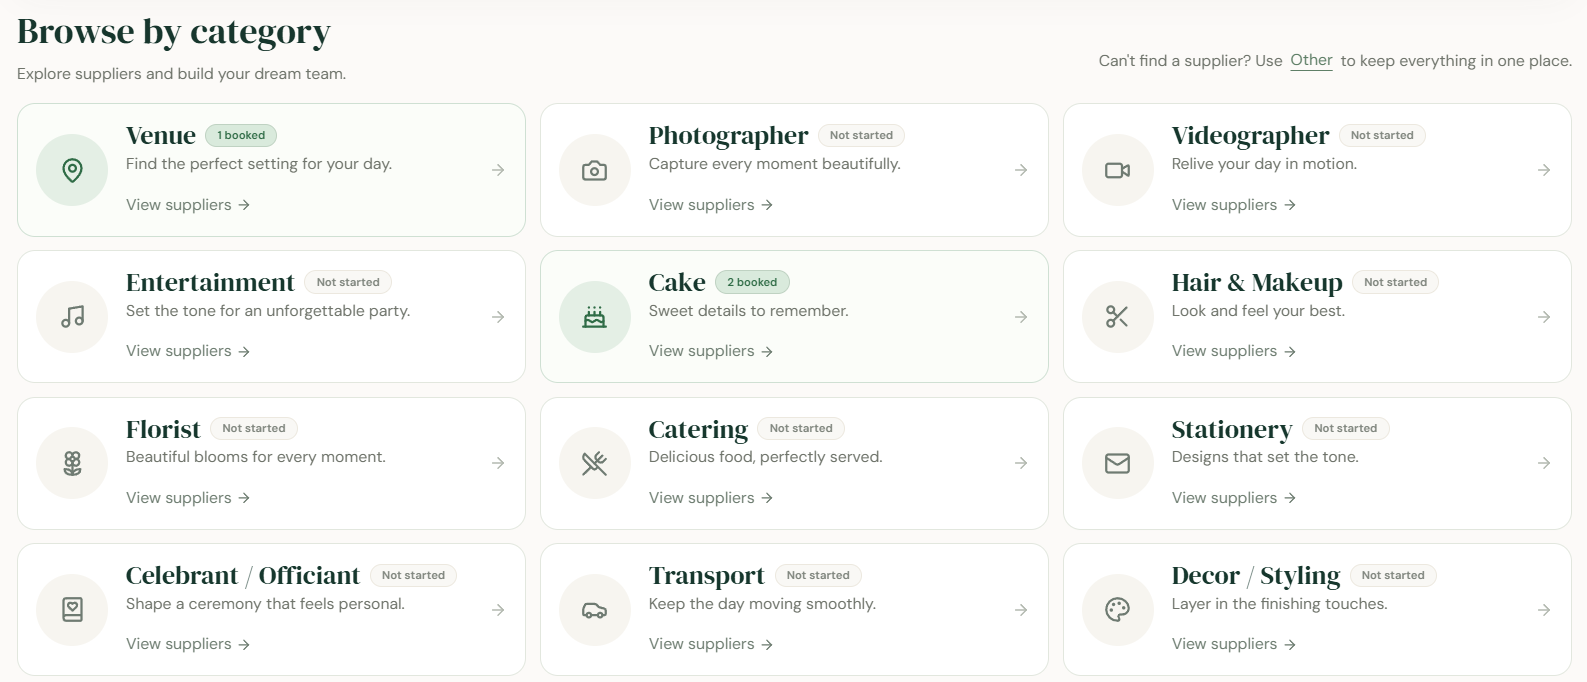
Task: Click the 'Not started' badge beside Catering
Action: point(801,428)
